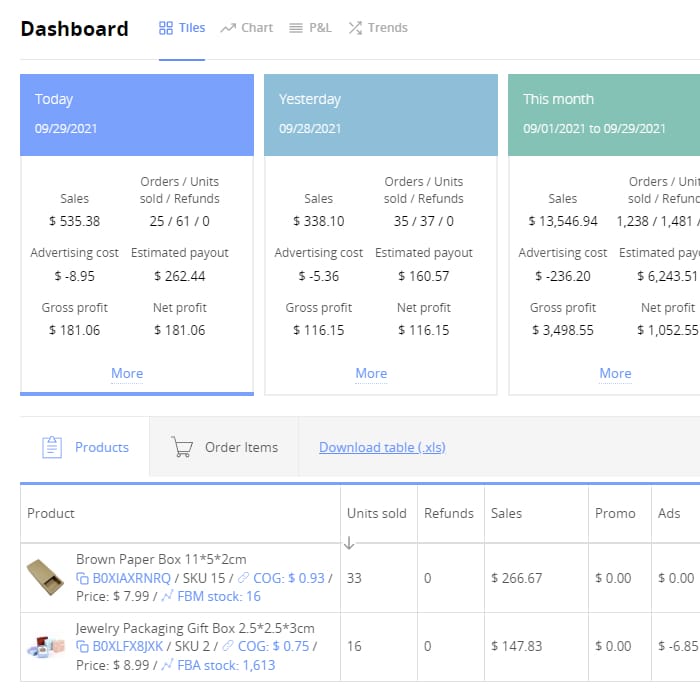Open FBA stock: 1,613 link
This screenshot has width=700, height=700.
coord(226,666)
